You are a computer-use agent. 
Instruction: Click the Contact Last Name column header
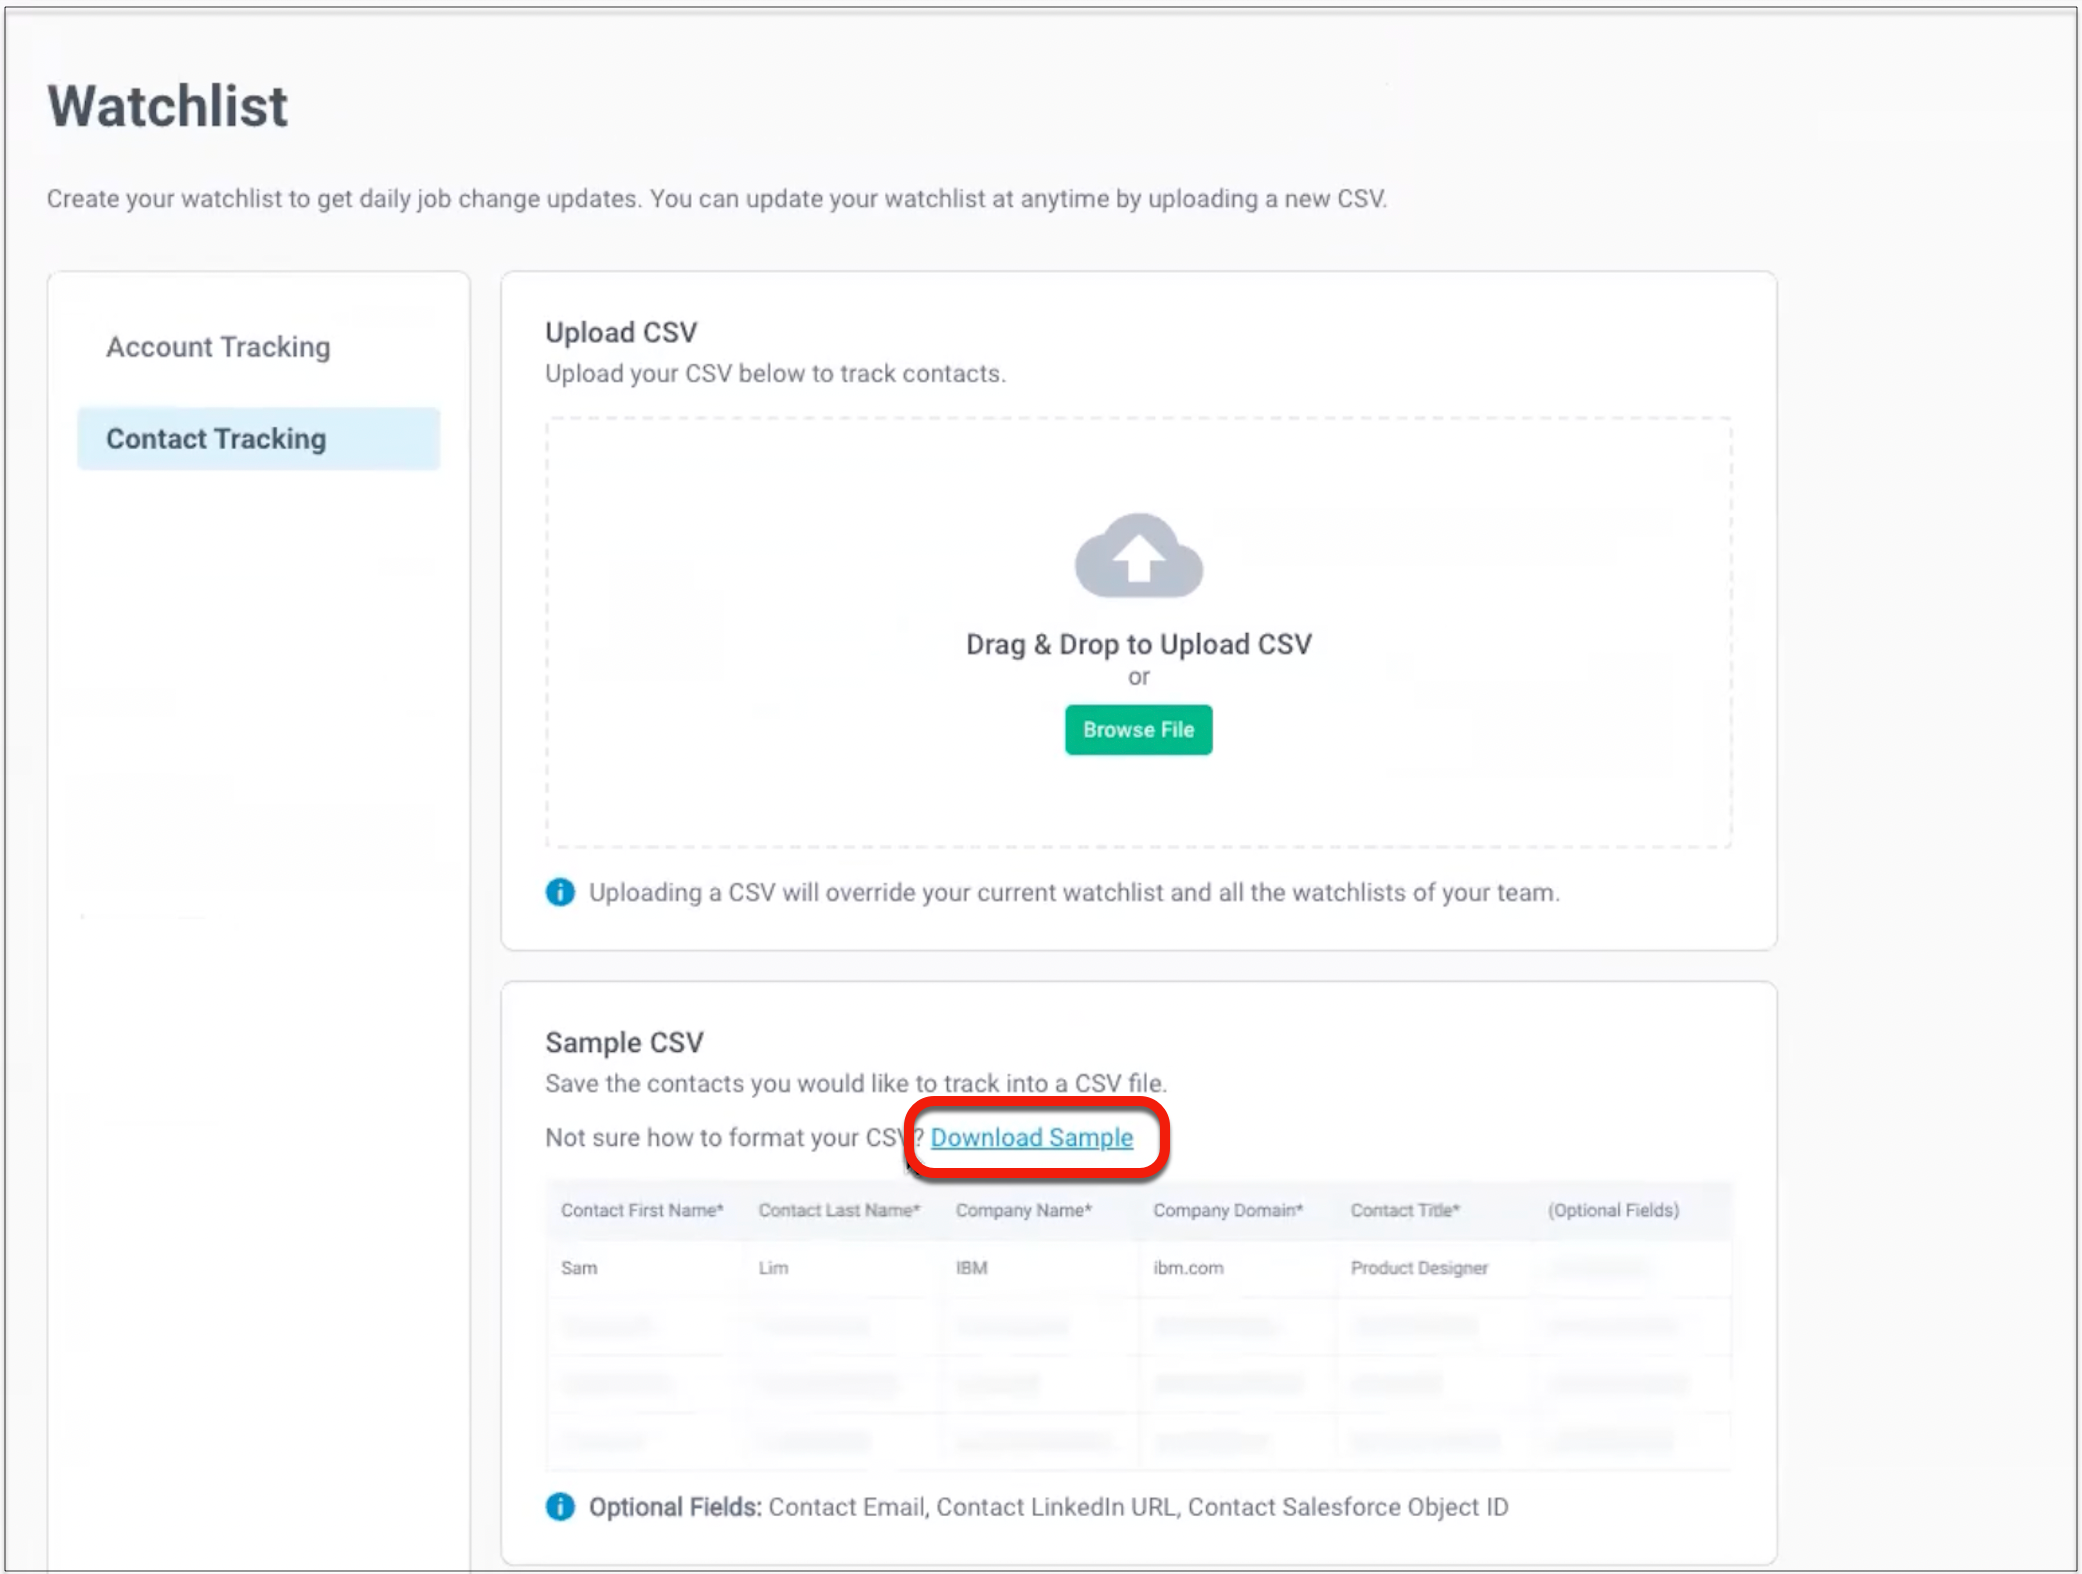(838, 1210)
